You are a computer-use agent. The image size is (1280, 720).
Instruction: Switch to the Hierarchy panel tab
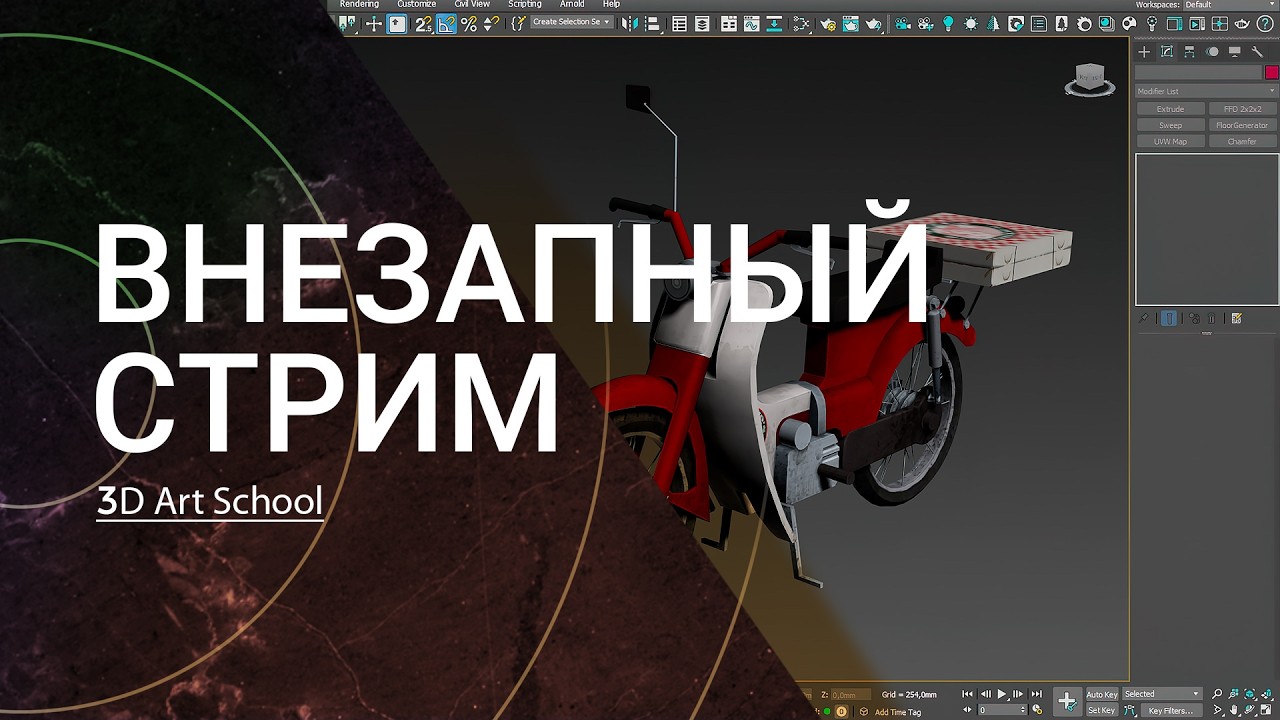[x=1189, y=52]
